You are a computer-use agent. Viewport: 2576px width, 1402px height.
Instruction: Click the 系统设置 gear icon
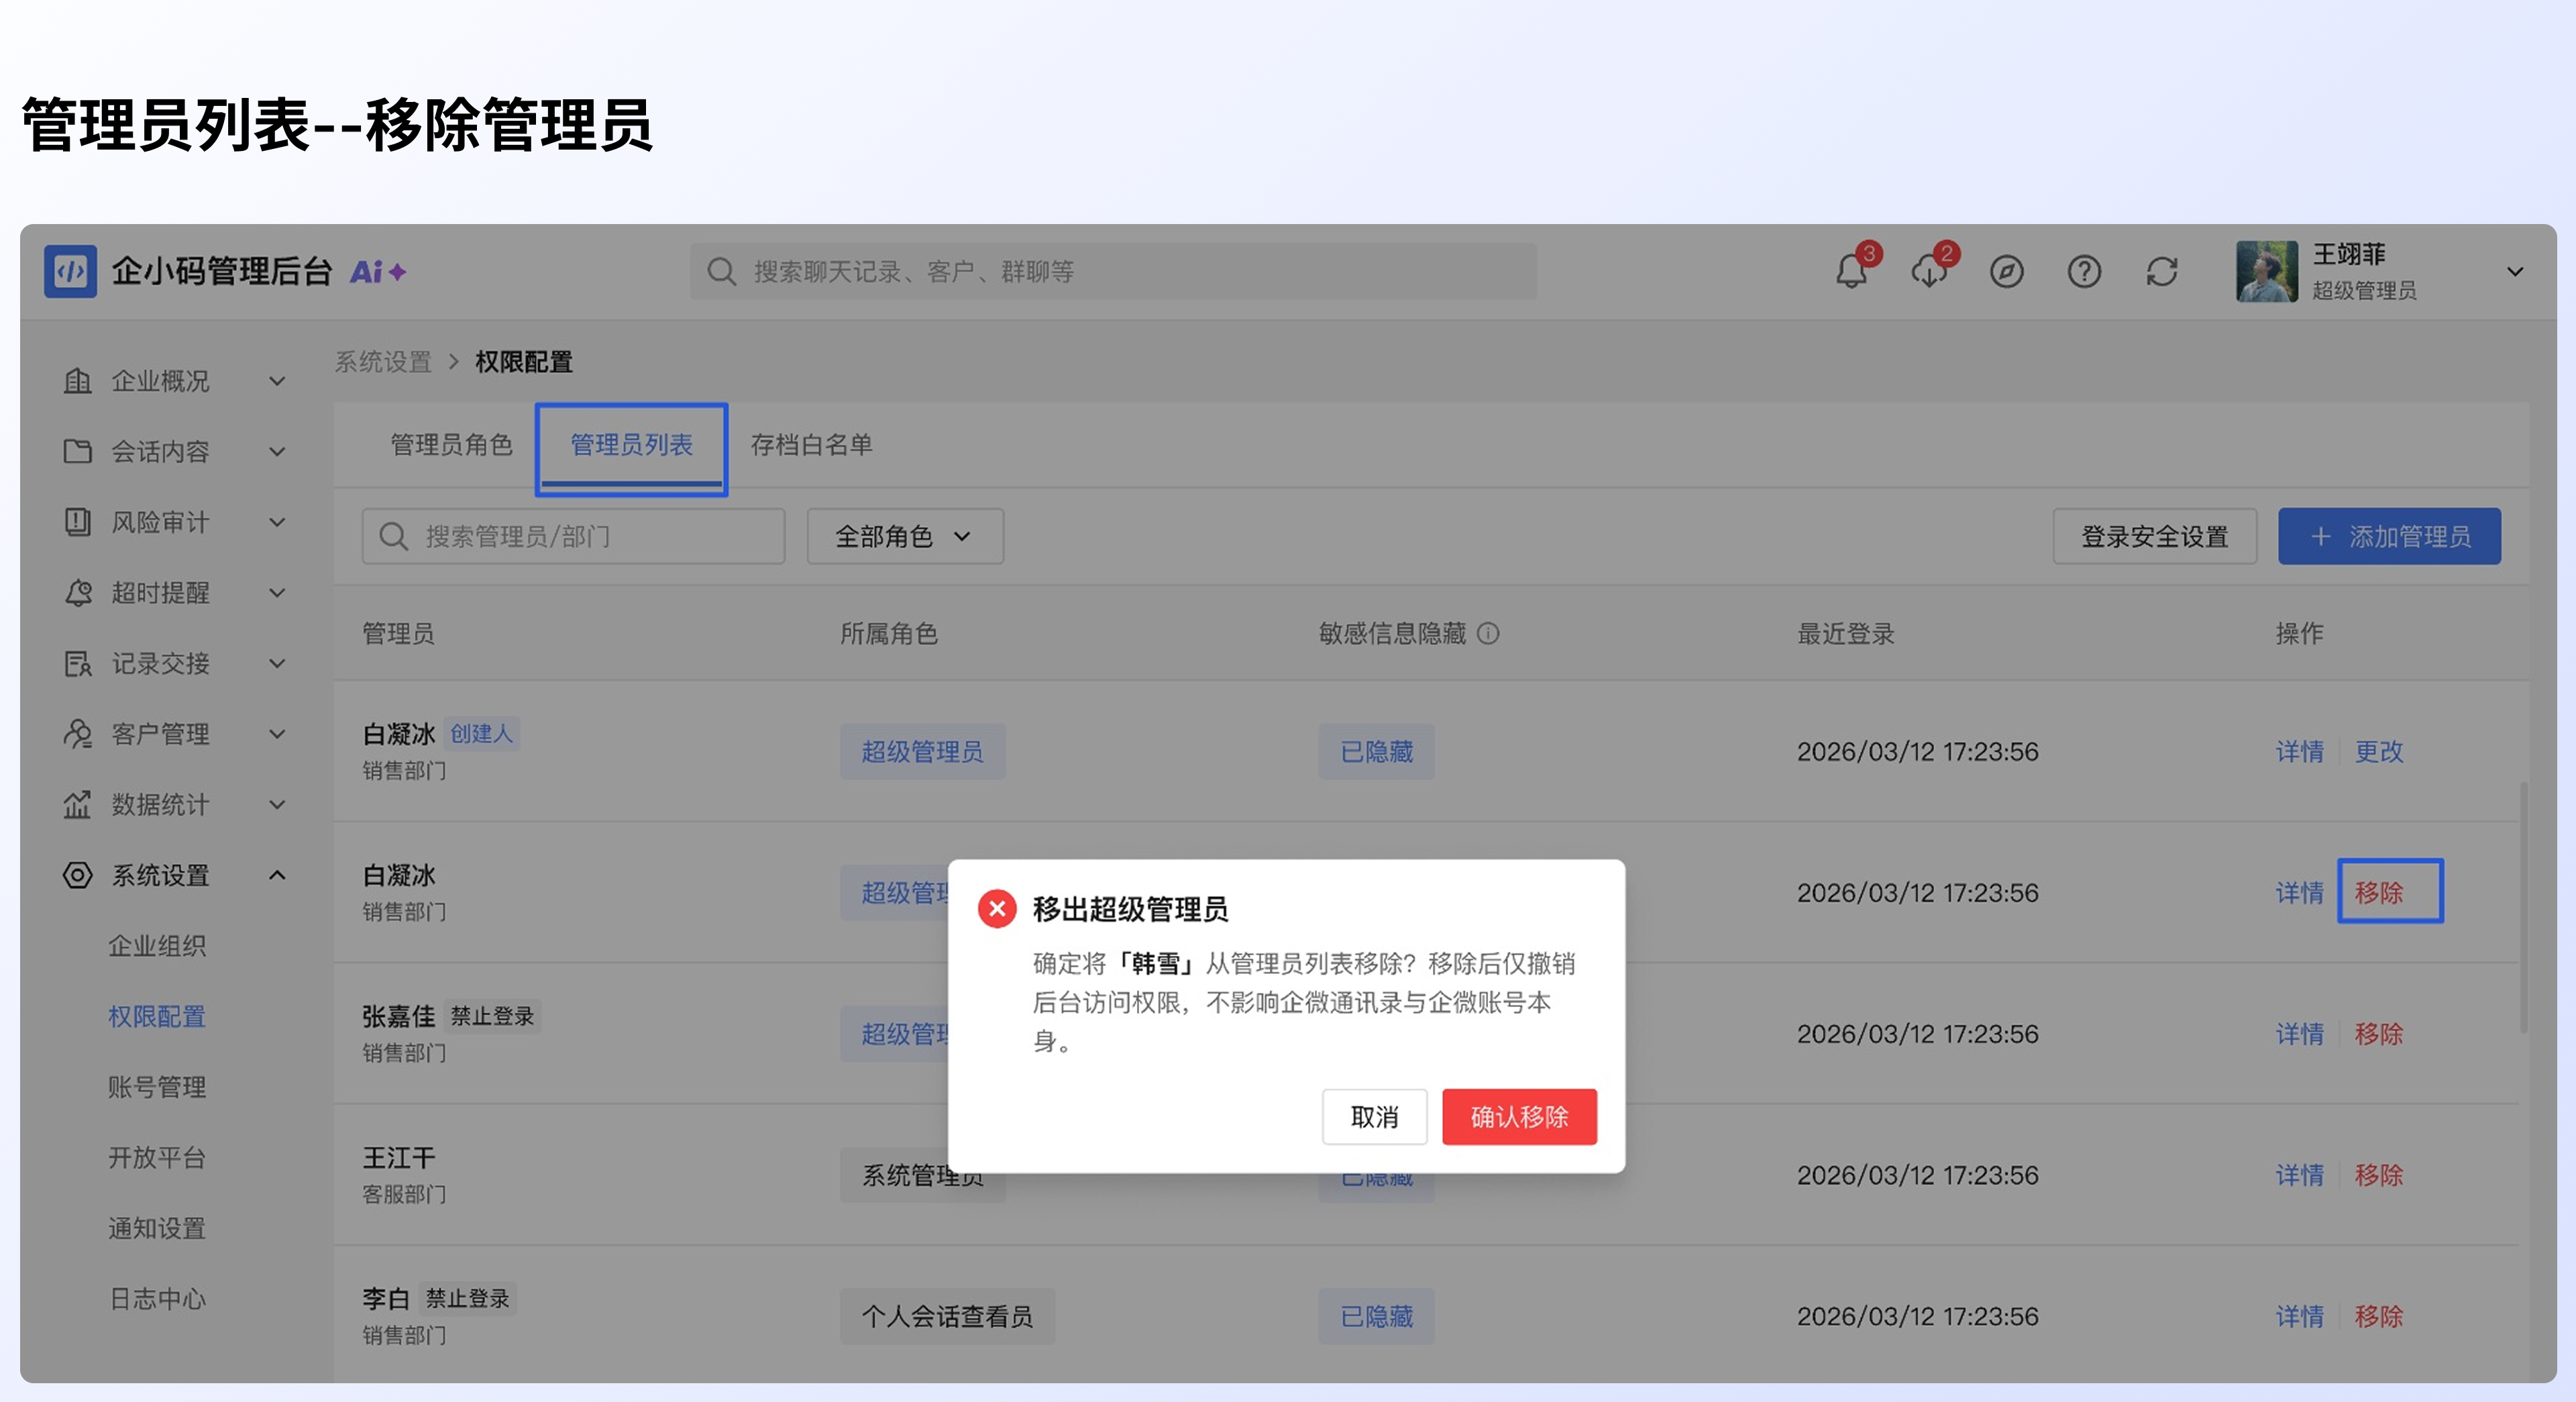pyautogui.click(x=77, y=875)
